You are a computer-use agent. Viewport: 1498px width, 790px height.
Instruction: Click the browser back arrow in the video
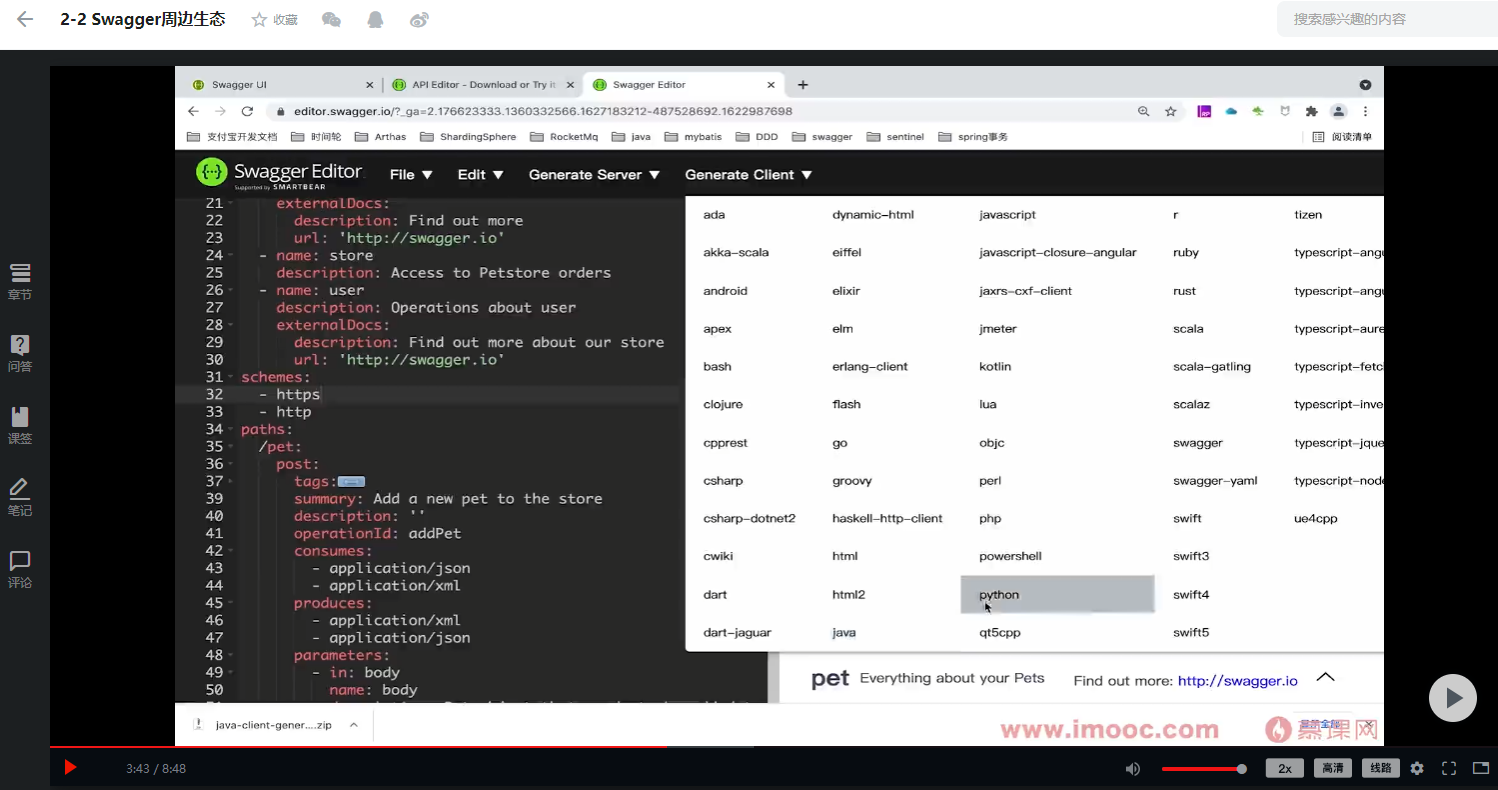coord(193,112)
